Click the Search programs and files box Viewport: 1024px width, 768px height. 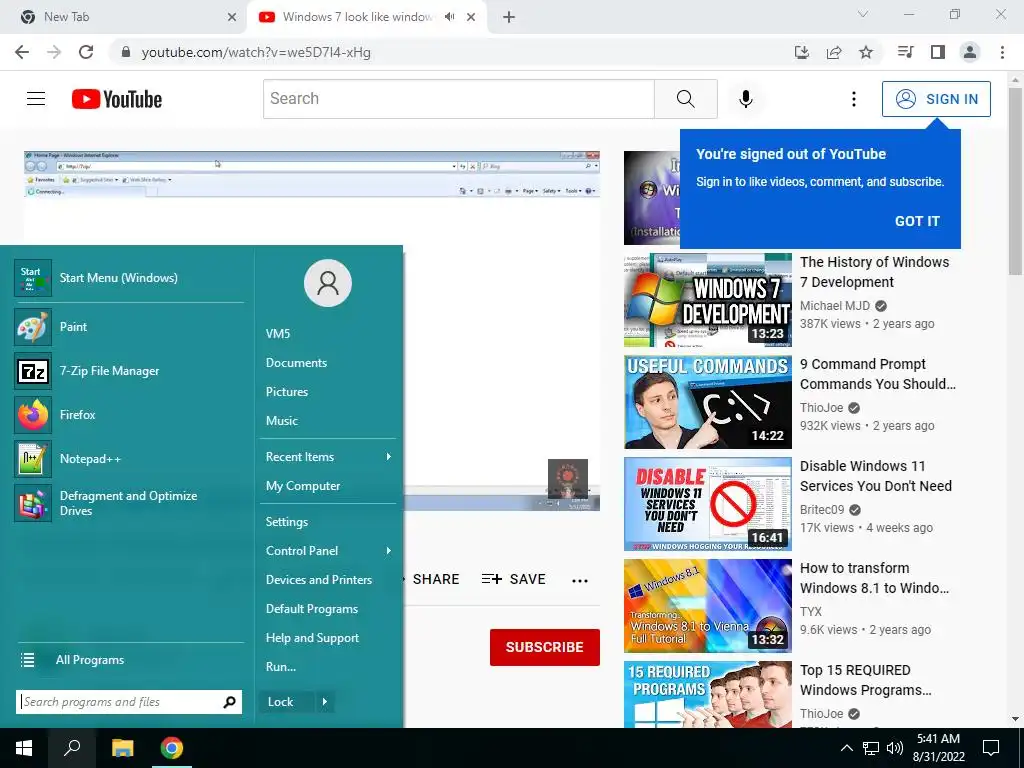click(x=129, y=702)
